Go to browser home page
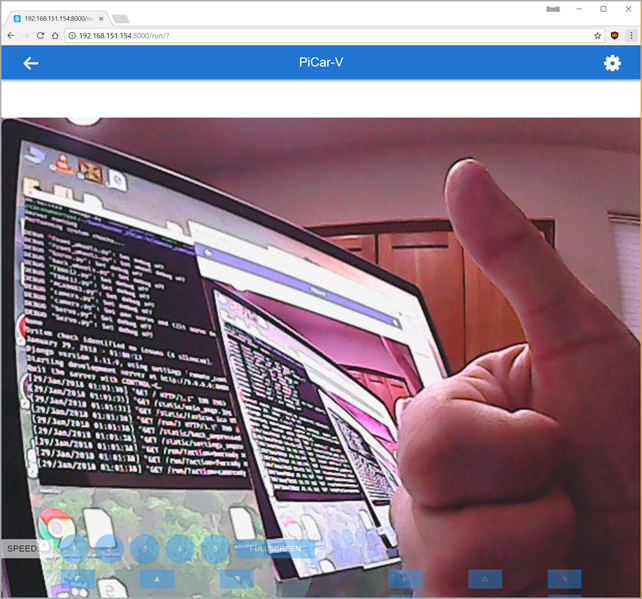 (x=55, y=36)
